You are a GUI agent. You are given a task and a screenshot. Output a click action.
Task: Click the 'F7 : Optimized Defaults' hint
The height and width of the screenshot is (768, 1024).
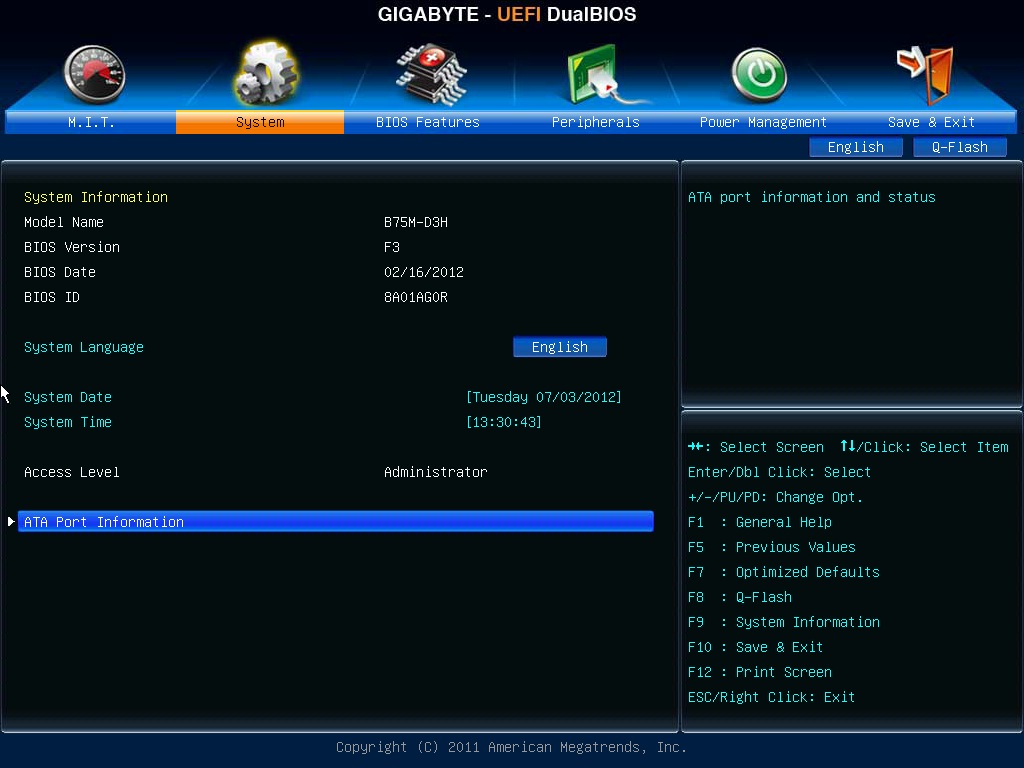pos(784,572)
